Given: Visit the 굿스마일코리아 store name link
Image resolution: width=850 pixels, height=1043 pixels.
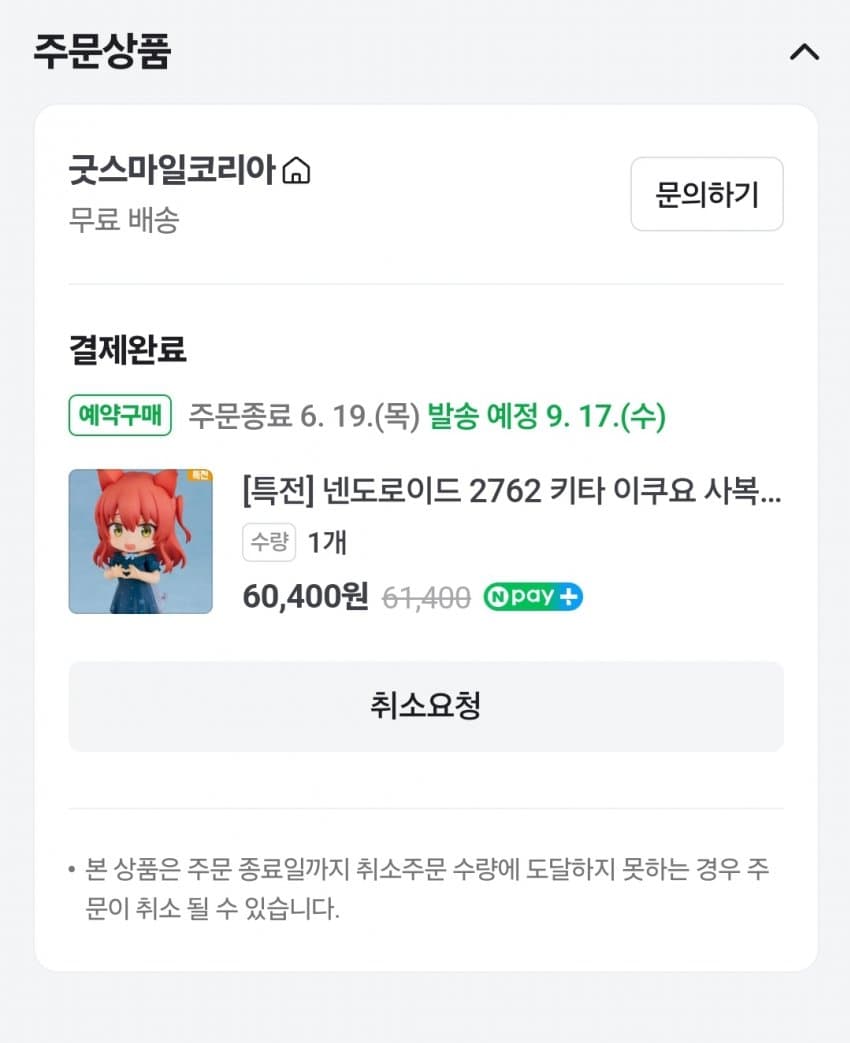Looking at the screenshot, I should point(171,171).
